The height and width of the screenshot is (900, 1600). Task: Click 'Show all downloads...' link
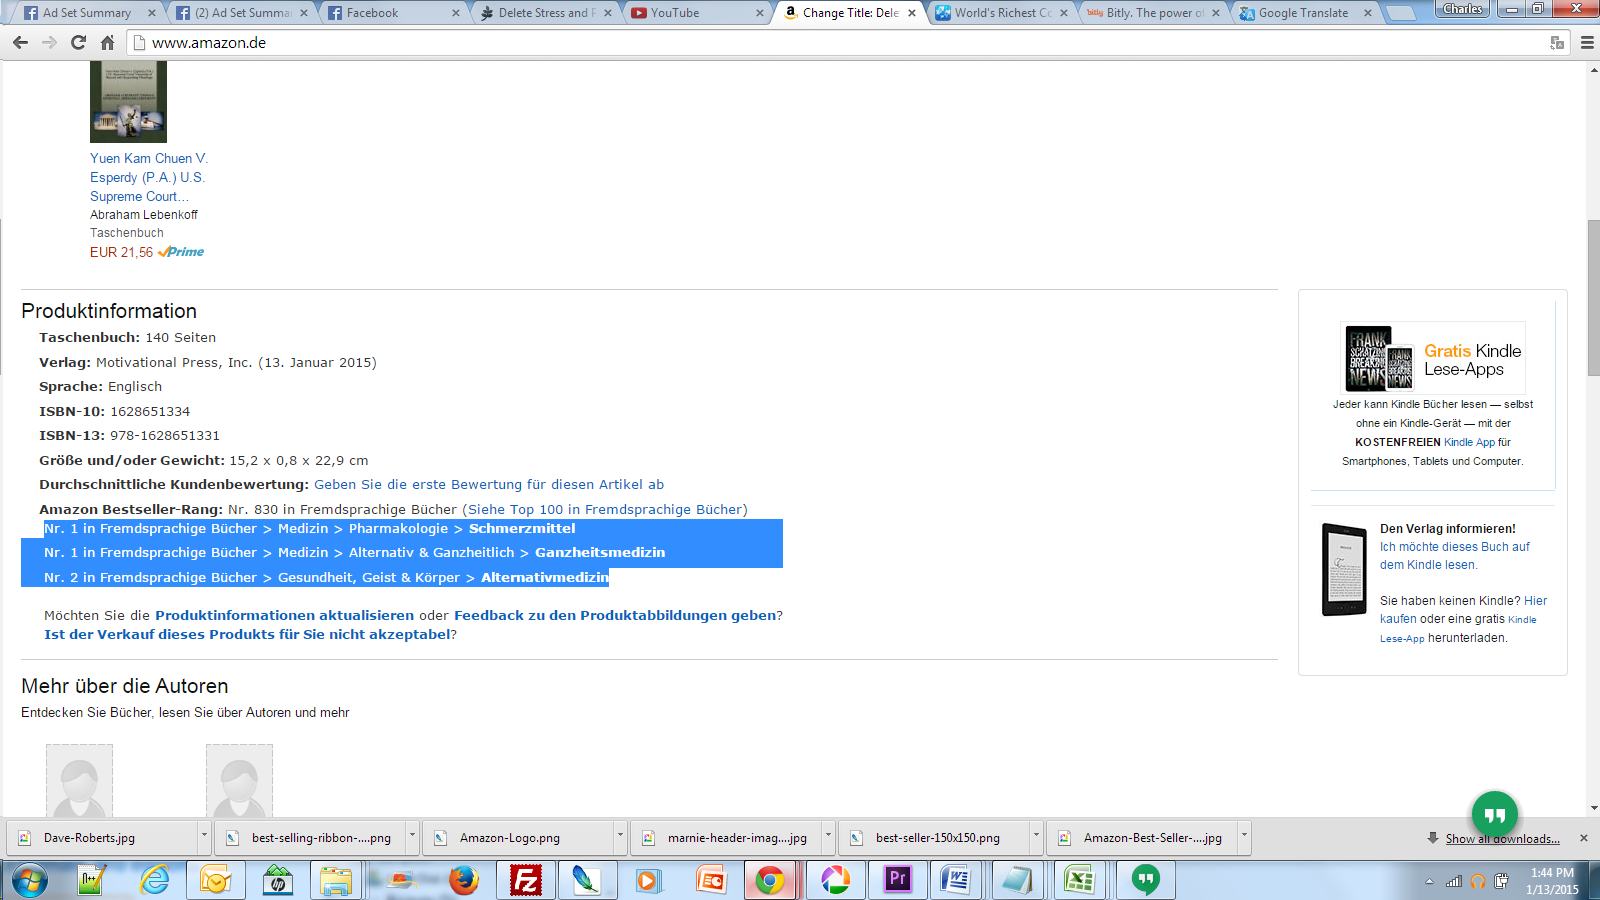point(1501,839)
